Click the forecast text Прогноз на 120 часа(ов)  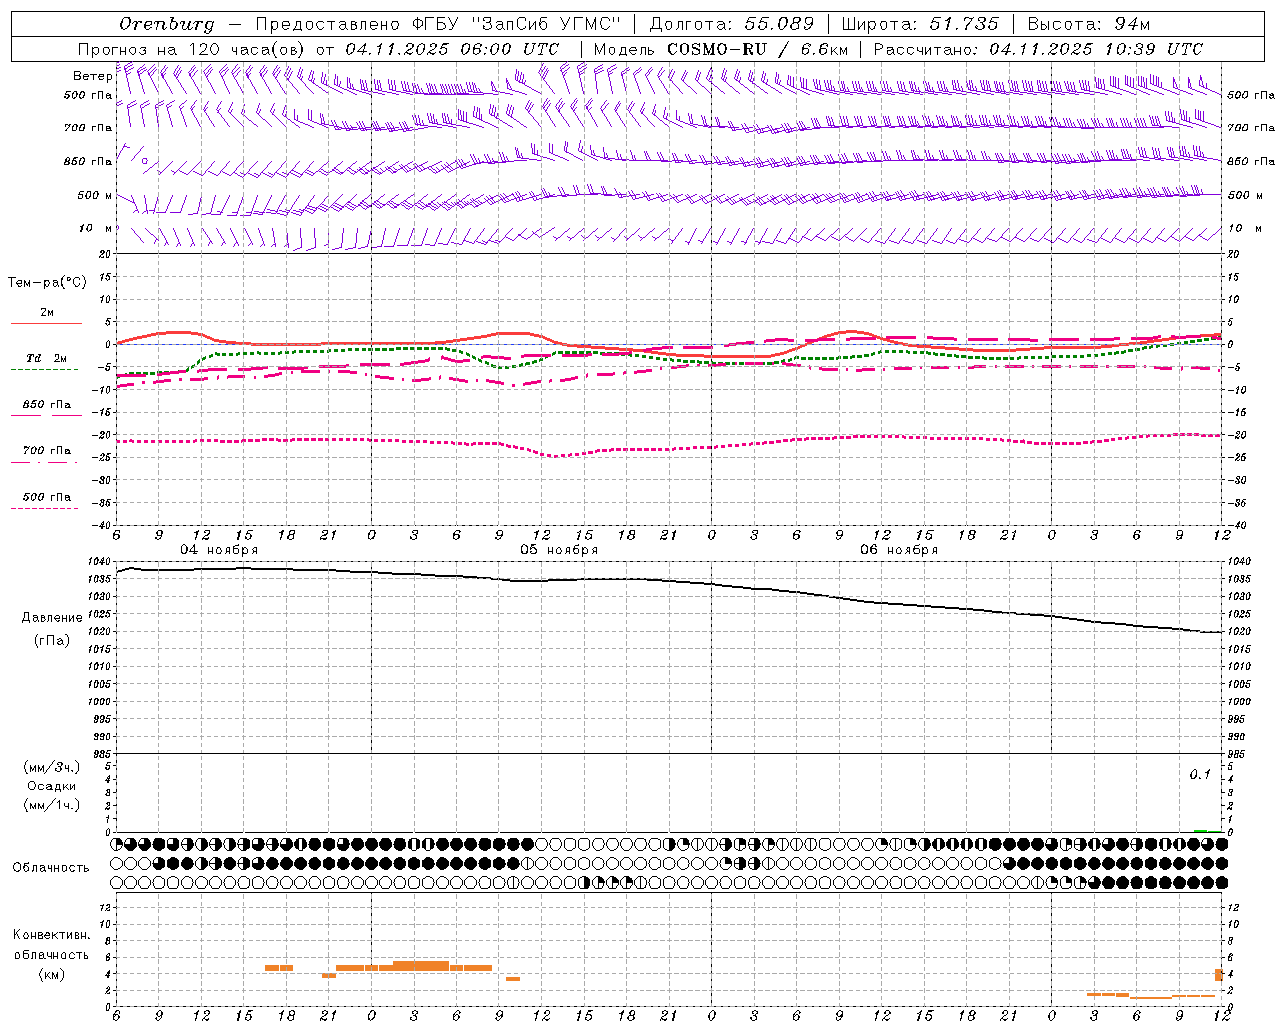192,49
